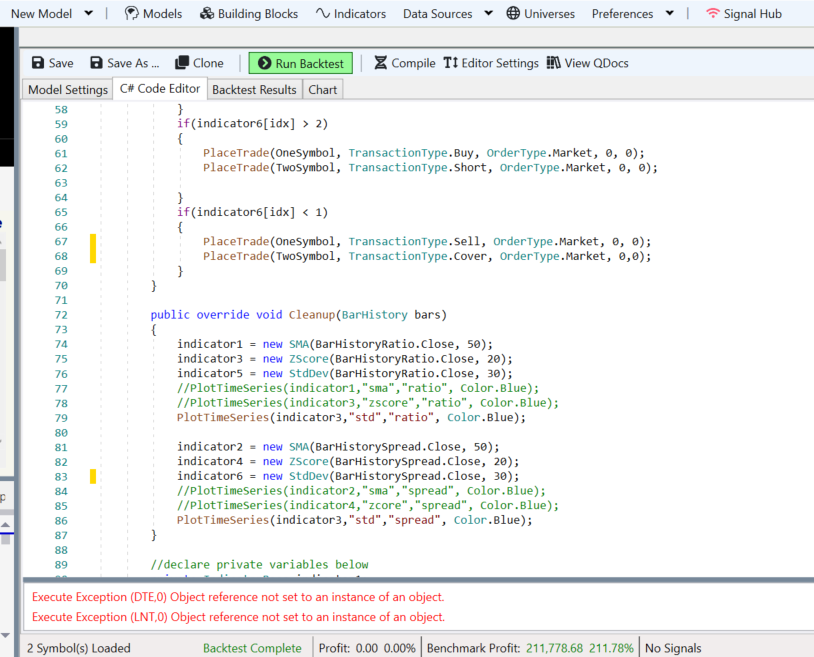Click the Run Backtest button

299,63
